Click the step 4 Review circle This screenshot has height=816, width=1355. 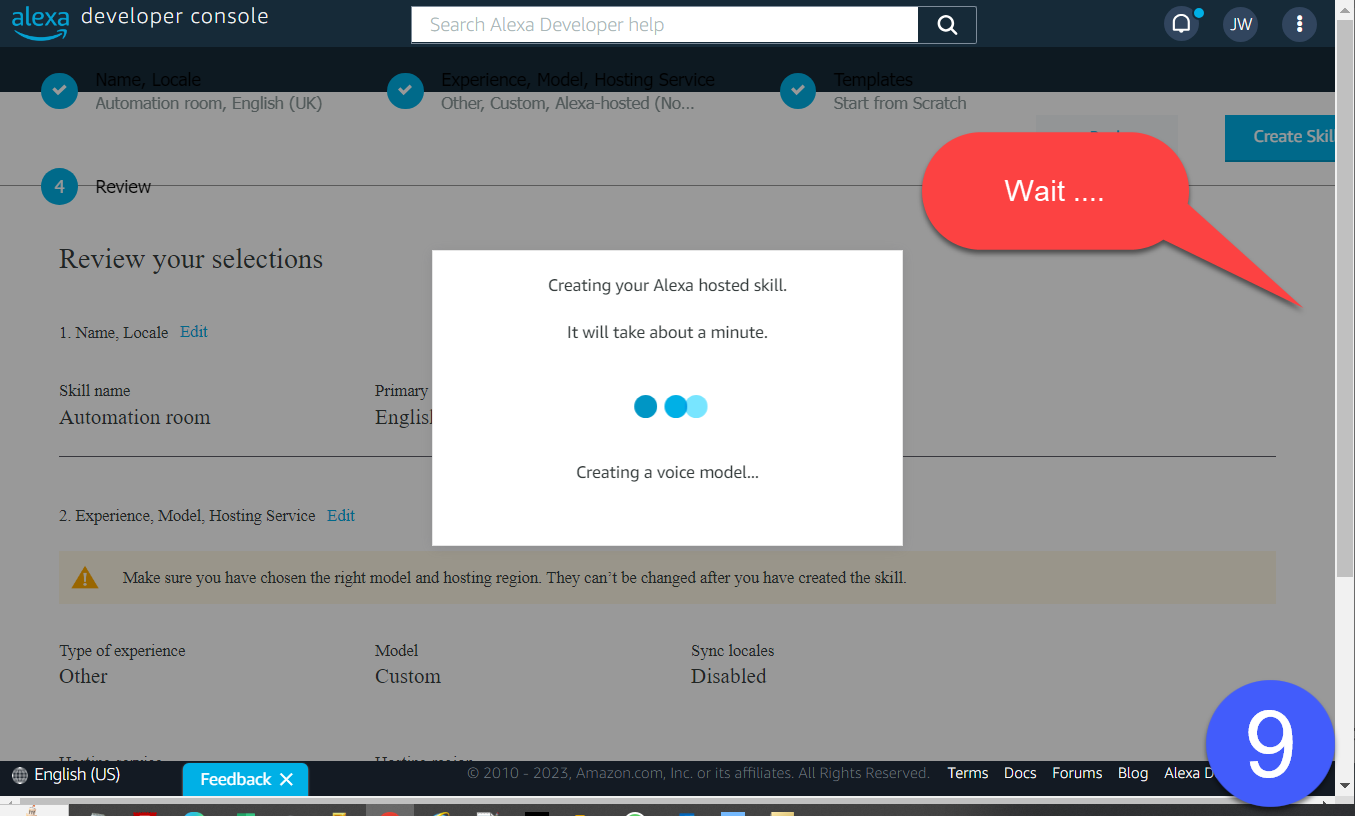pyautogui.click(x=59, y=186)
